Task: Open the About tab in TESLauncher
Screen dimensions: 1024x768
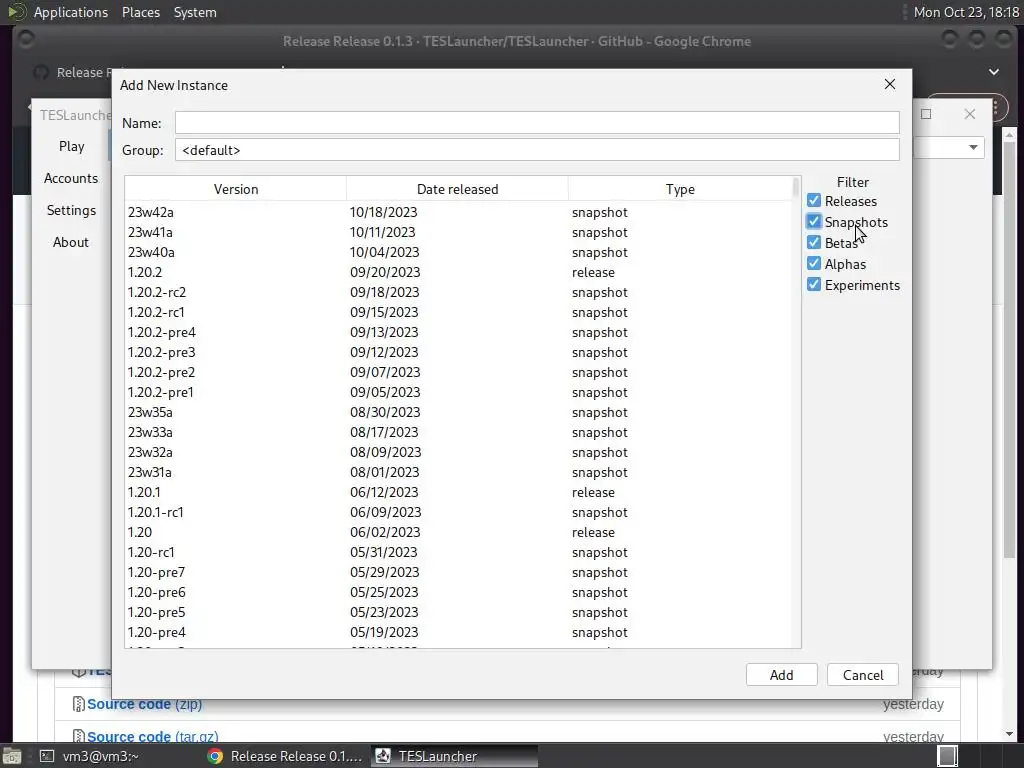Action: (x=71, y=242)
